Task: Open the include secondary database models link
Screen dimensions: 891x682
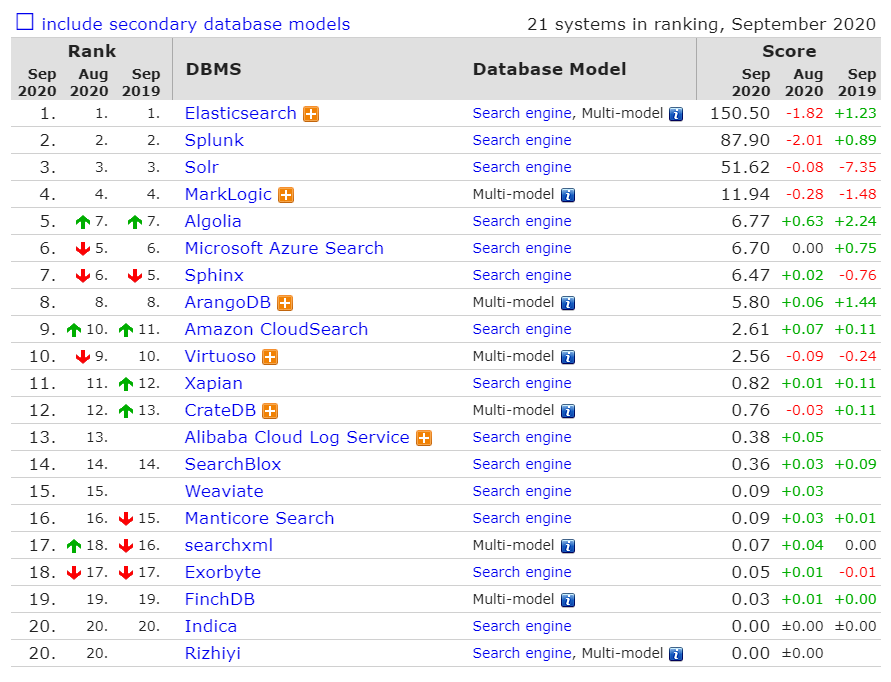Action: (195, 24)
